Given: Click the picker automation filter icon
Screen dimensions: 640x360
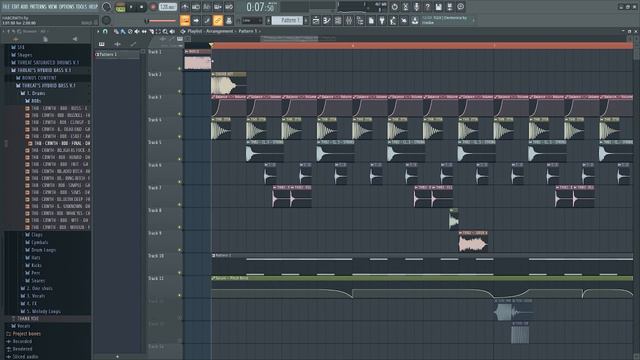Looking at the screenshot, I should click(133, 44).
